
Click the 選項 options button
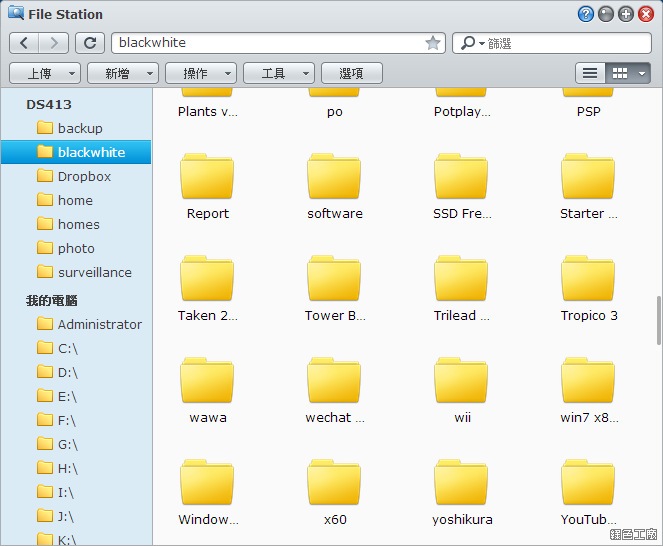(x=352, y=73)
